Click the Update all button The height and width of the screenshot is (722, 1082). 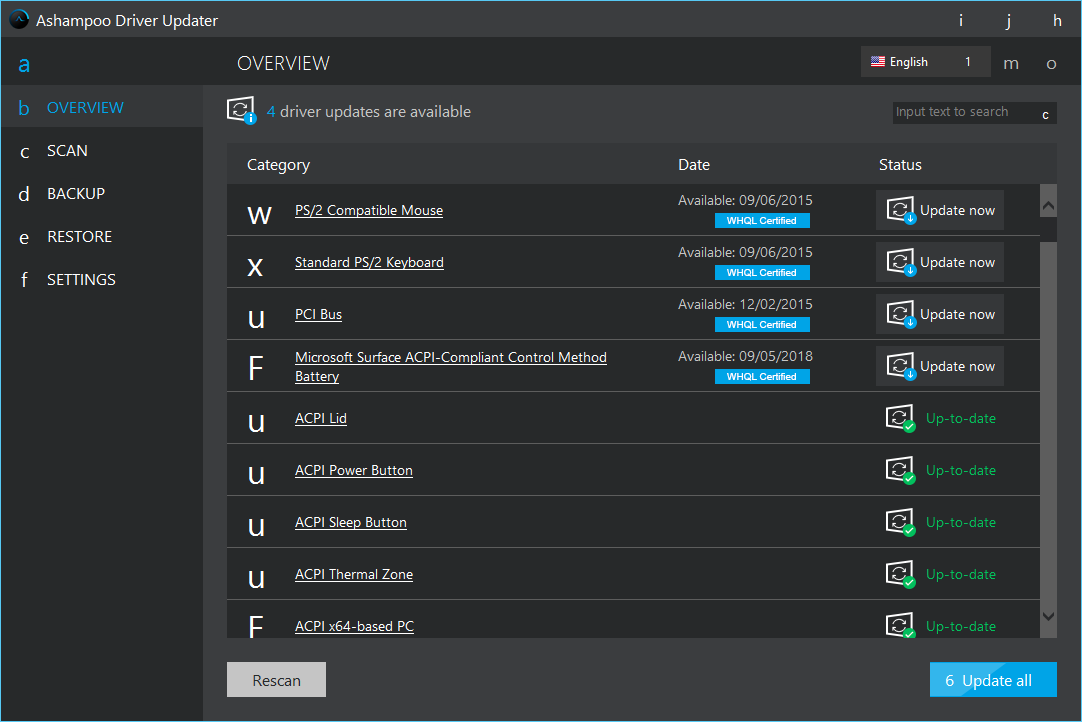(993, 680)
